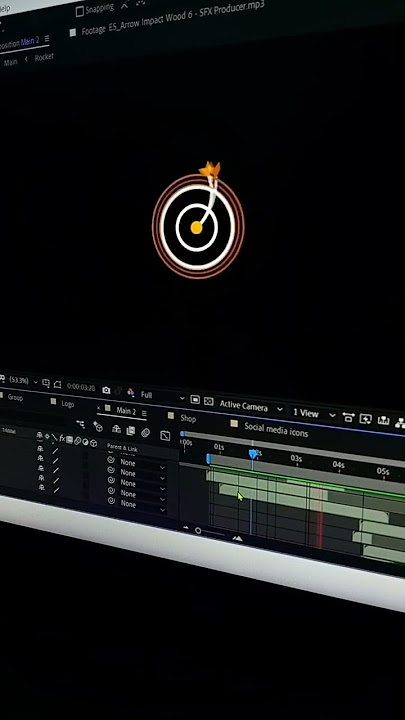Open the Full resolution dropdown
This screenshot has width=405, height=720.
[x=162, y=396]
